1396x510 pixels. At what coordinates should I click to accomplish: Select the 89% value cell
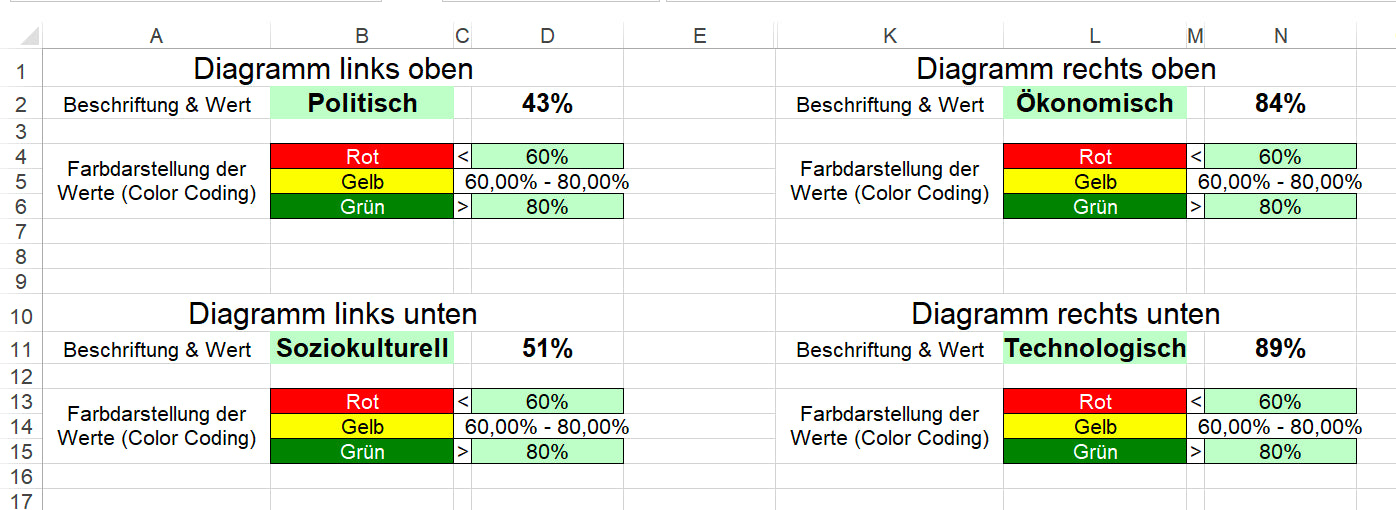tap(1281, 348)
